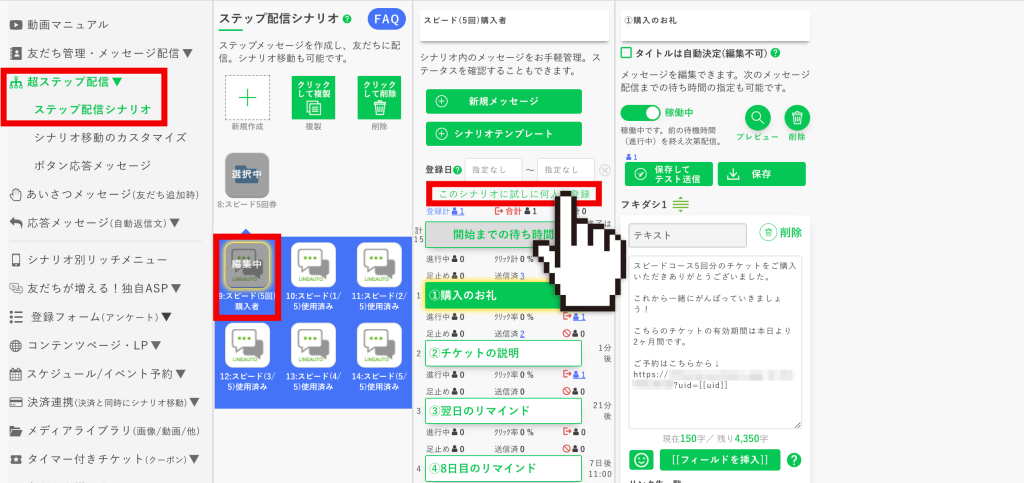Click 新規メッセージ button
Image resolution: width=1024 pixels, height=483 pixels.
point(504,101)
